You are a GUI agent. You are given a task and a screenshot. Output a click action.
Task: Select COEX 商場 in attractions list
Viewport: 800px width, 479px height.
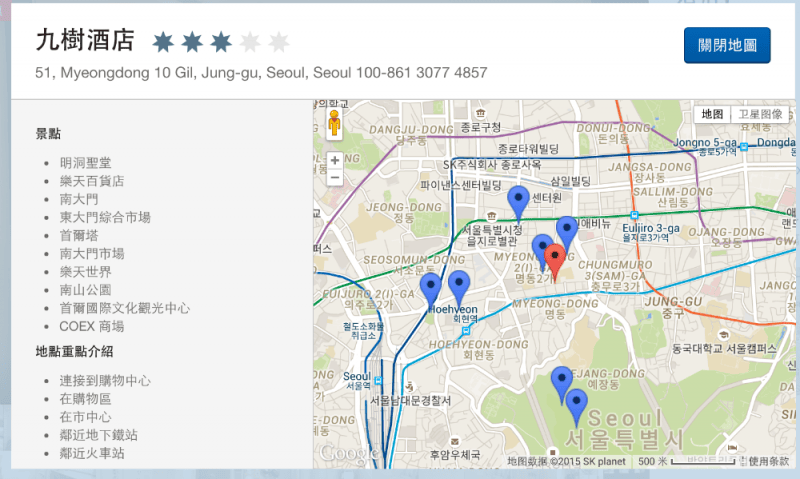92,326
